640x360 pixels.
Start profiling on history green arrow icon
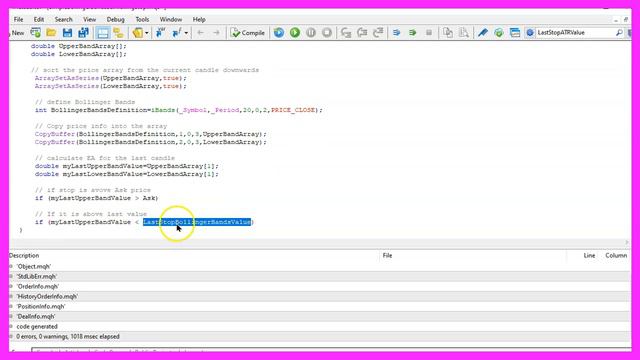413,33
